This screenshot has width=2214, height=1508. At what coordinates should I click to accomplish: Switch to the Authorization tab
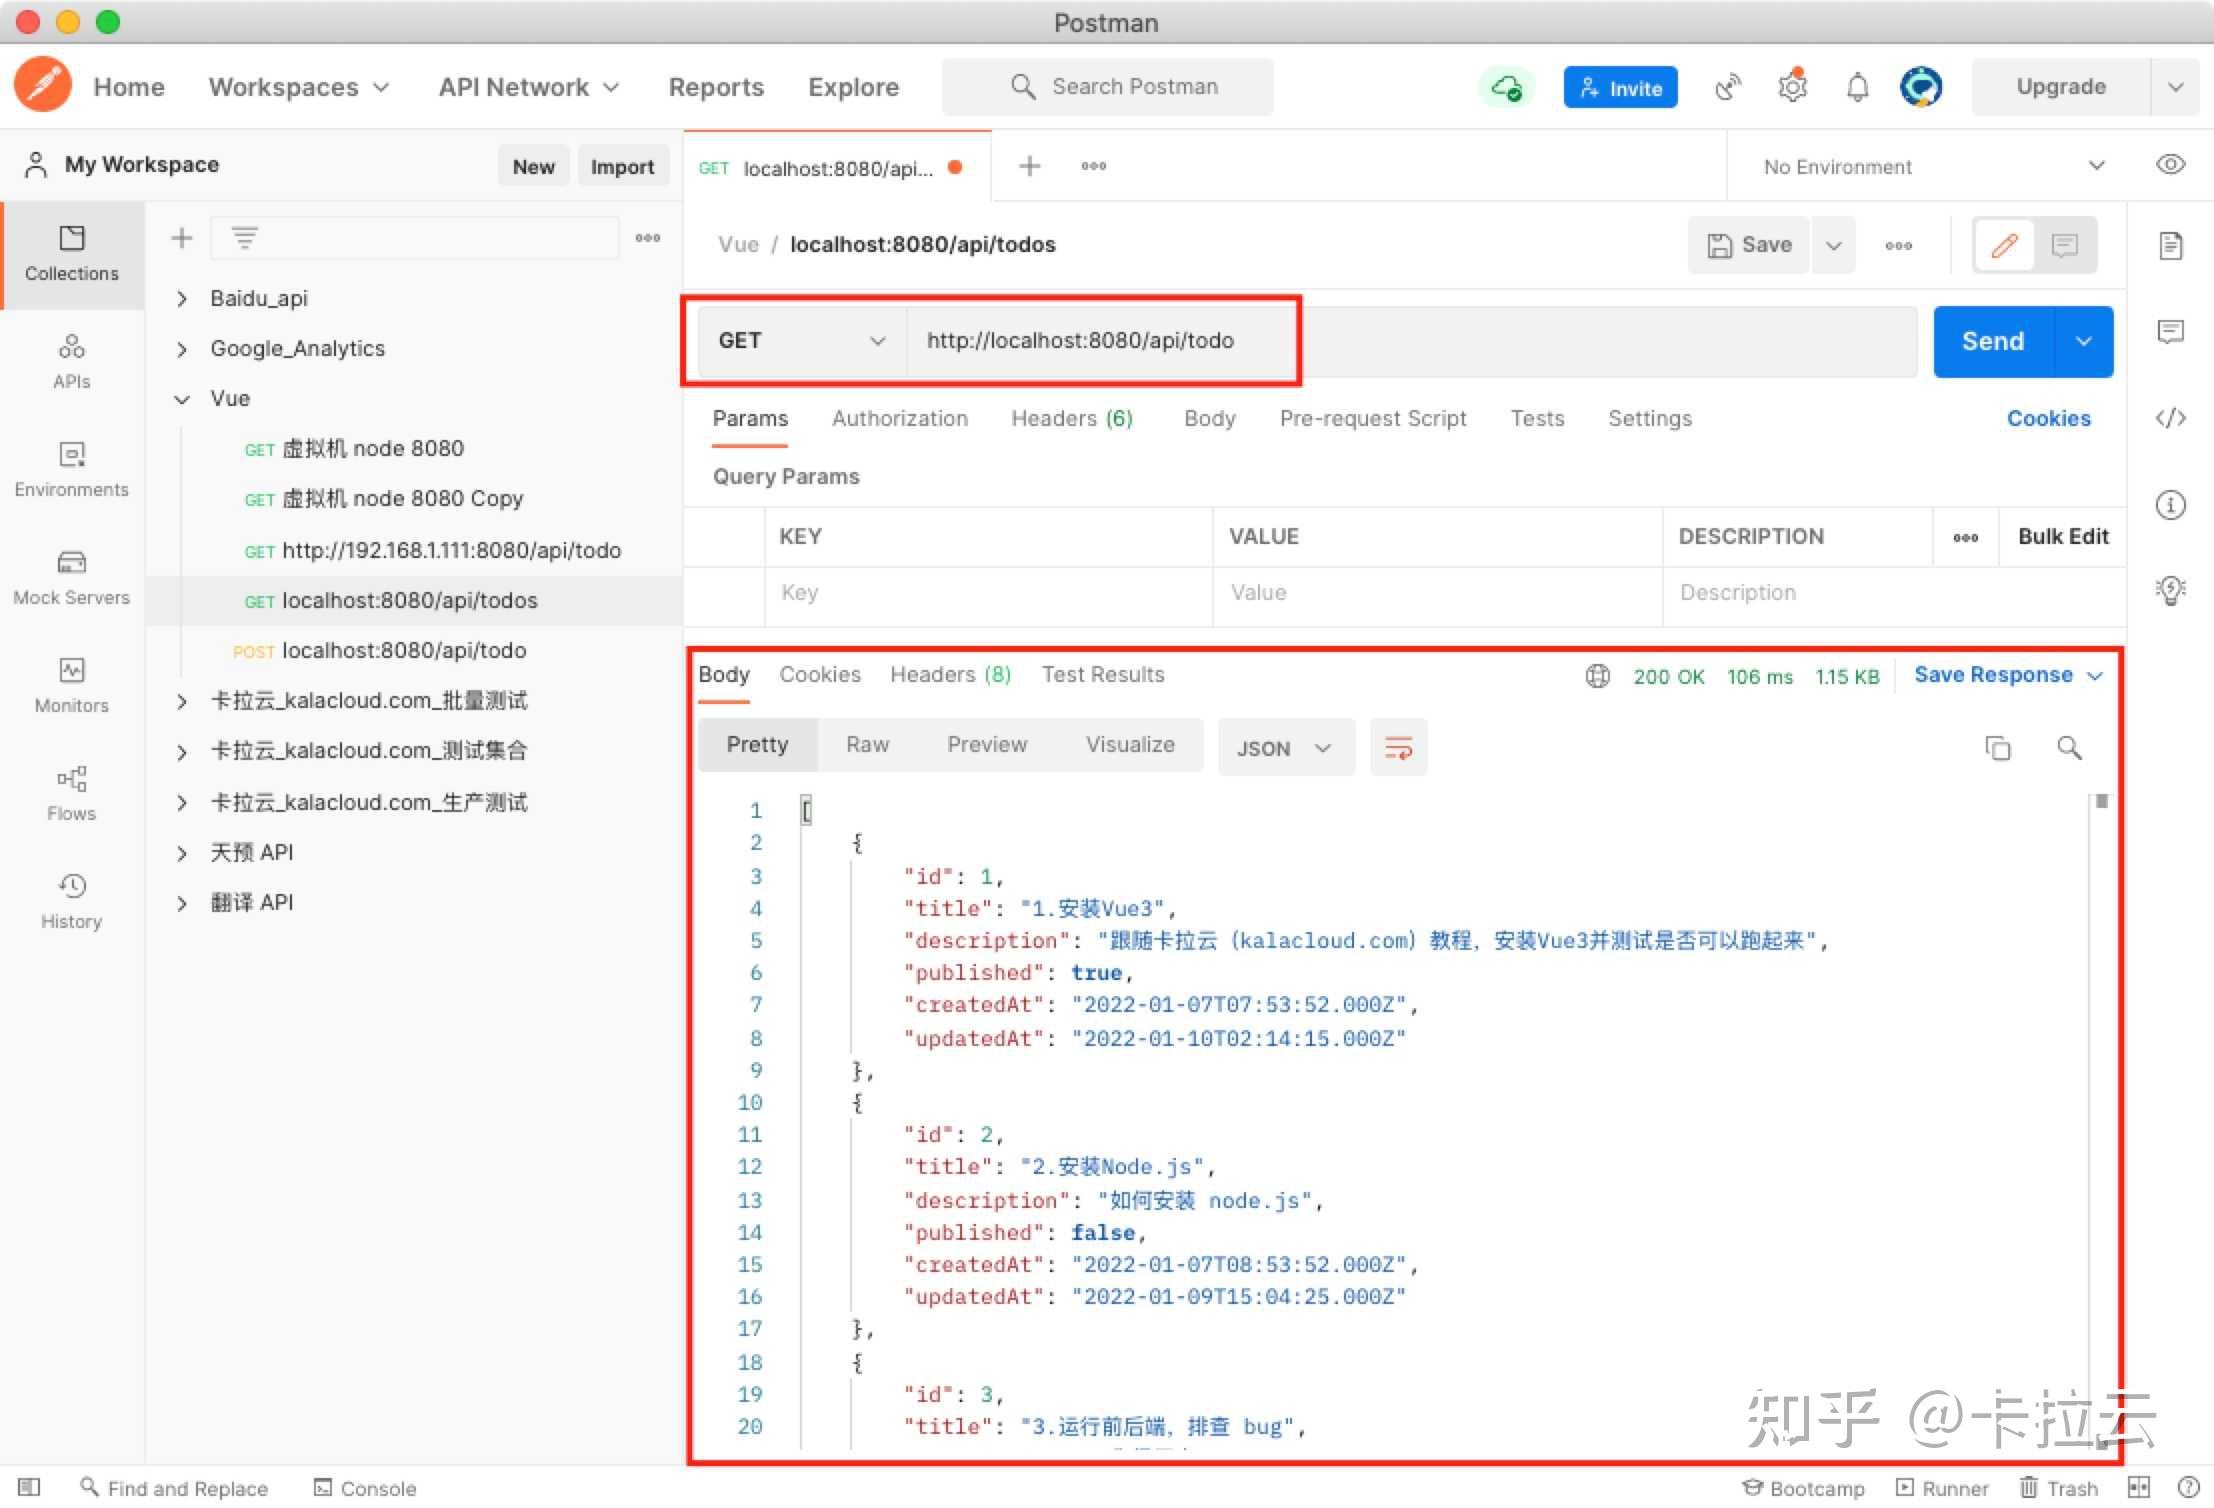click(x=899, y=418)
